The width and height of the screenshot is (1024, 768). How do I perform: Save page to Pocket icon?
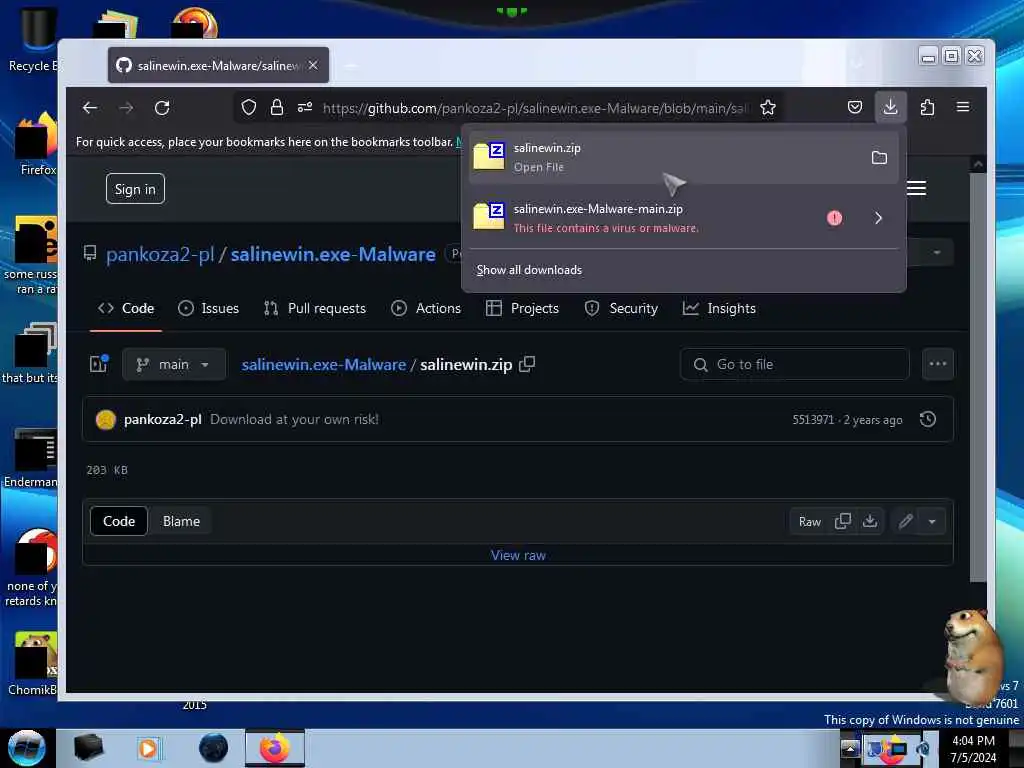click(855, 107)
